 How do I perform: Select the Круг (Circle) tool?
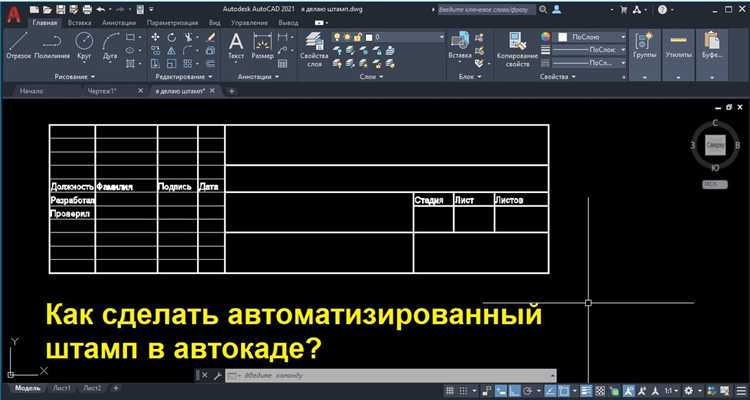84,45
